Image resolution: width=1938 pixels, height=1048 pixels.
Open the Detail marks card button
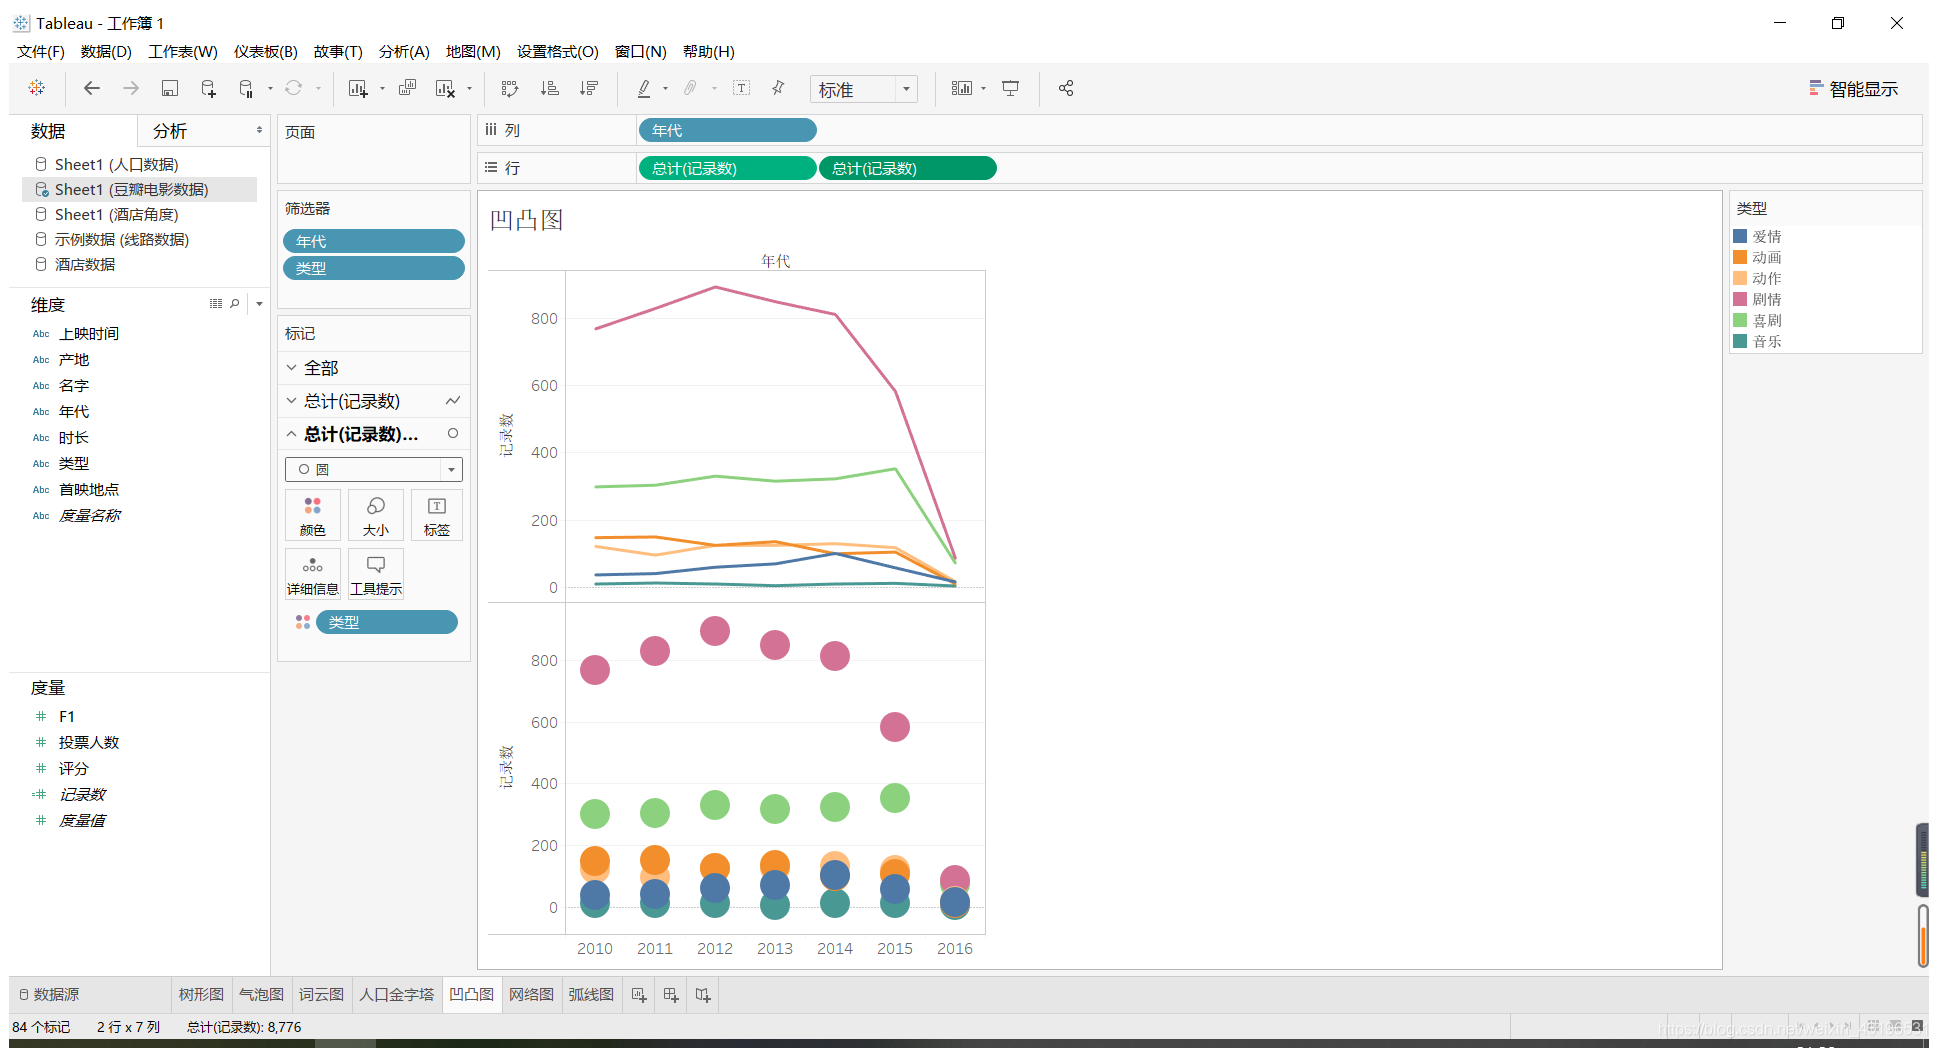coord(313,574)
